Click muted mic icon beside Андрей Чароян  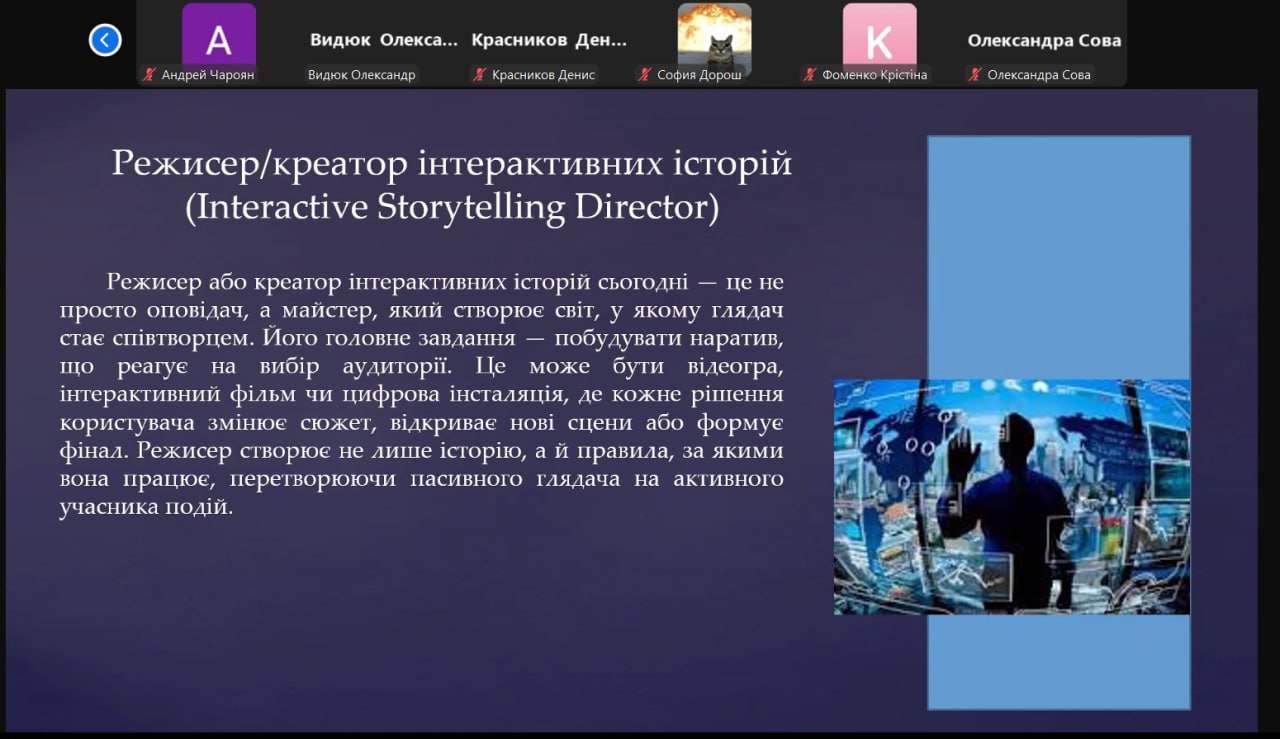point(150,75)
